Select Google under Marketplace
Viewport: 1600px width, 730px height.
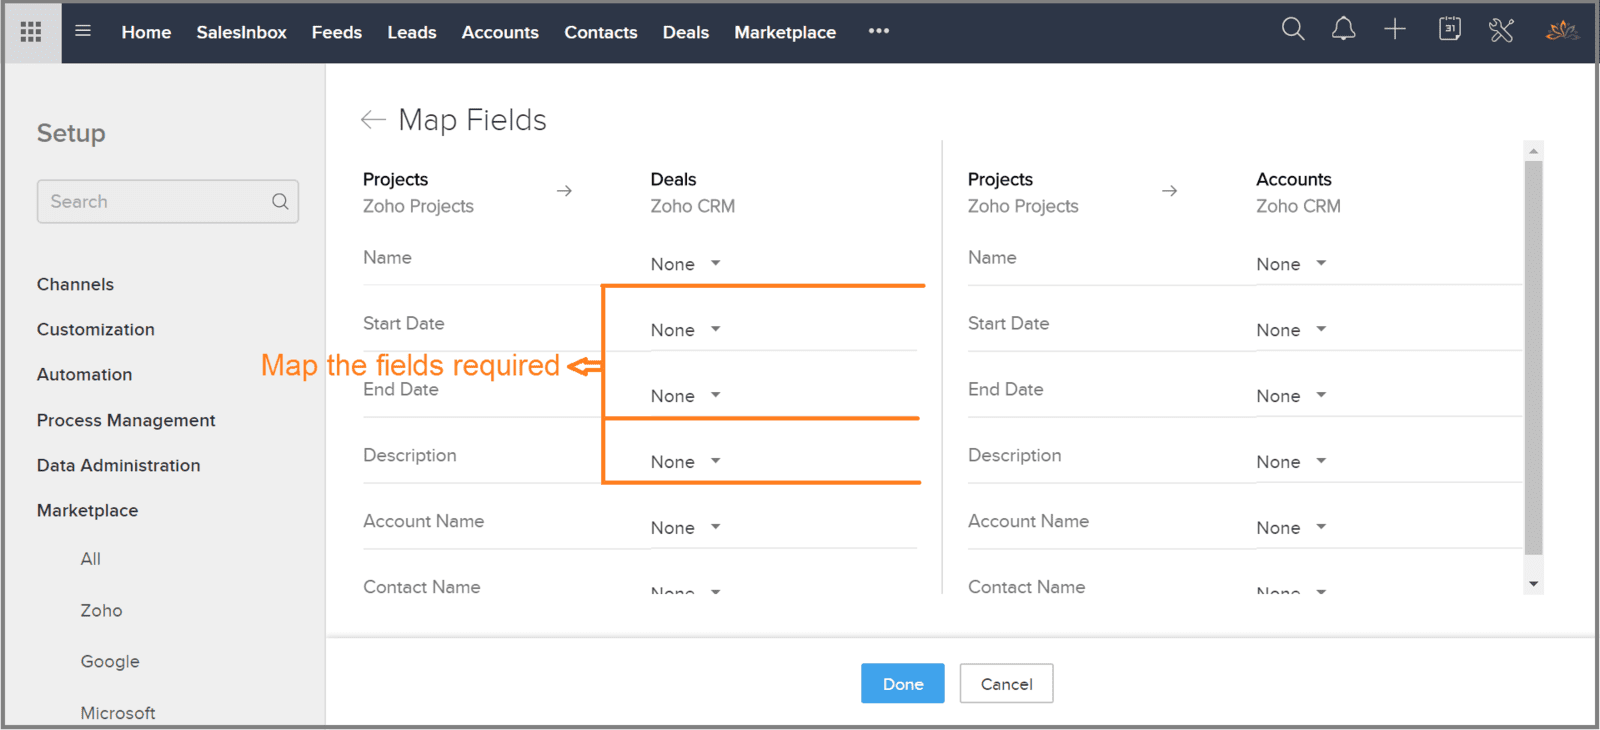(110, 661)
